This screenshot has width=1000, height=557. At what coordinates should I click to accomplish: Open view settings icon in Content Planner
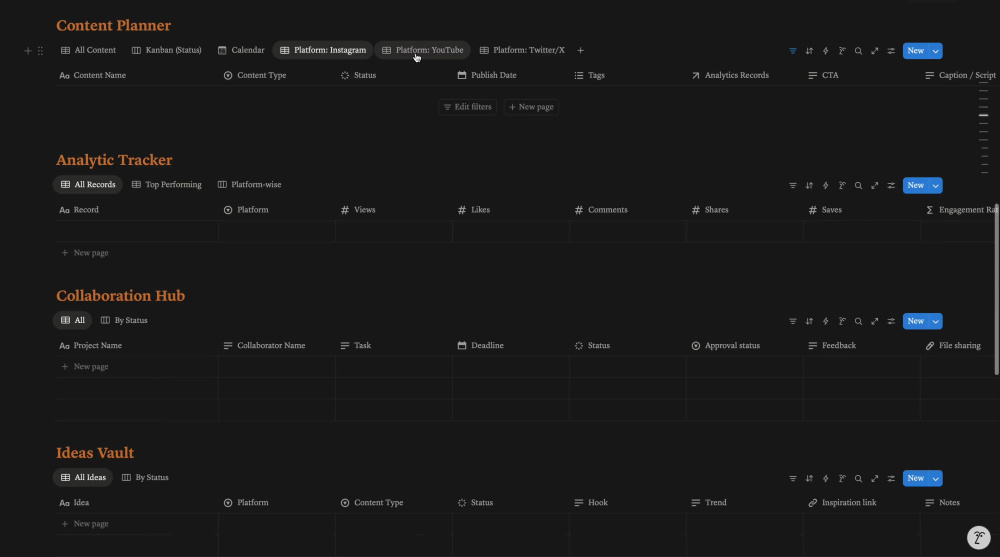click(x=891, y=50)
